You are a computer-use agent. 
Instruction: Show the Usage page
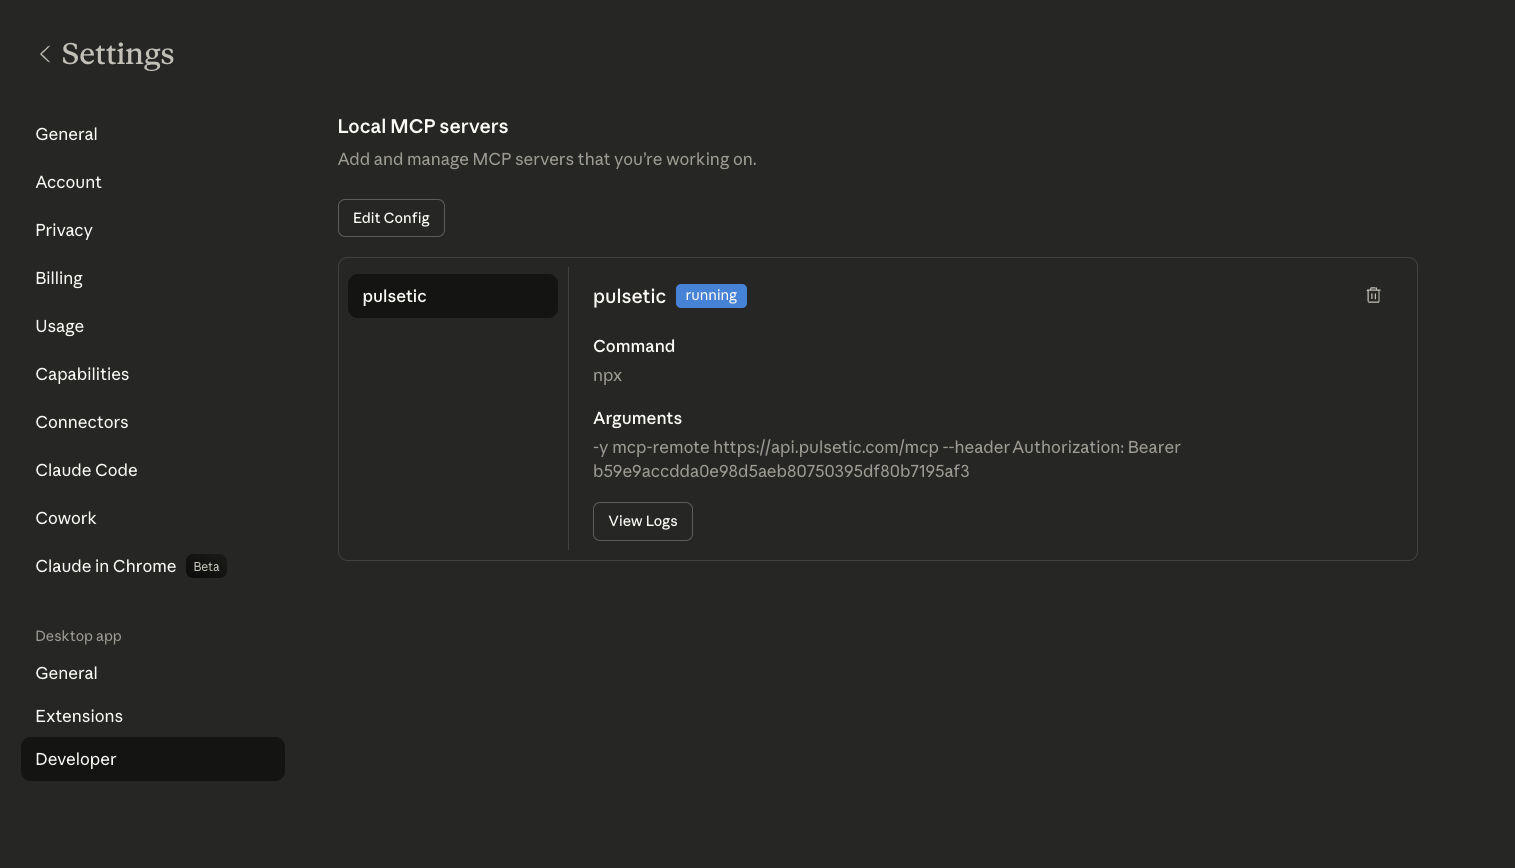pyautogui.click(x=60, y=326)
